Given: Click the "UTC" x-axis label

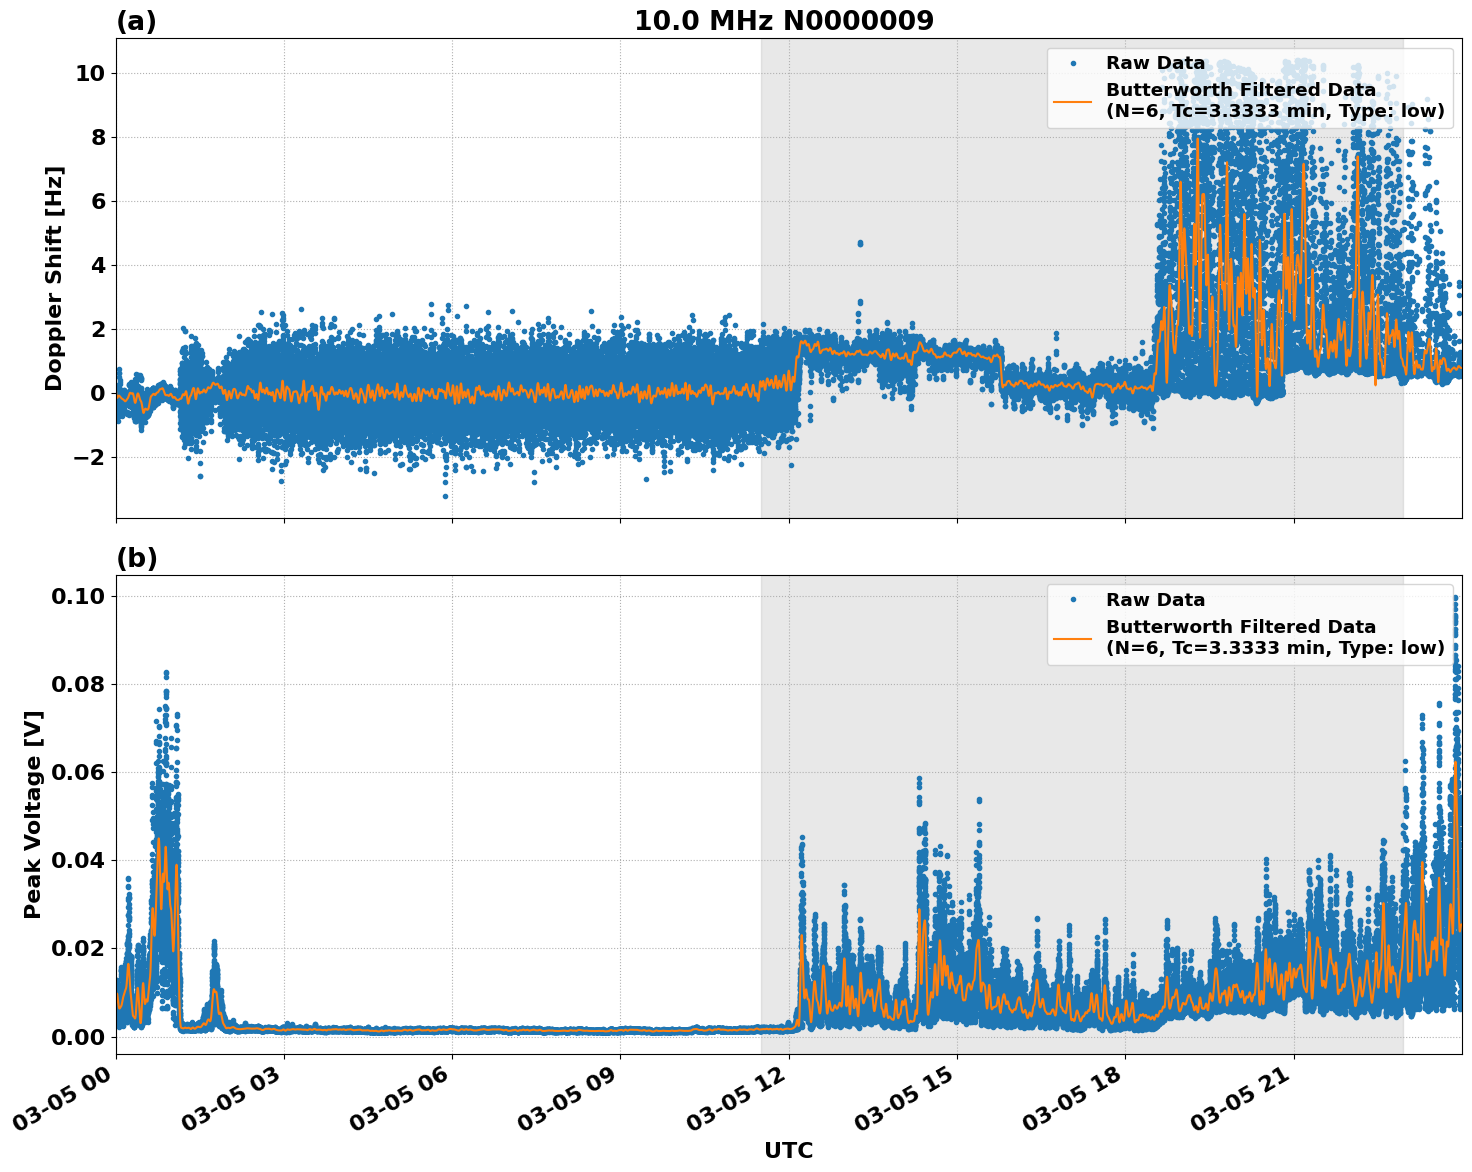Looking at the screenshot, I should 789,1150.
